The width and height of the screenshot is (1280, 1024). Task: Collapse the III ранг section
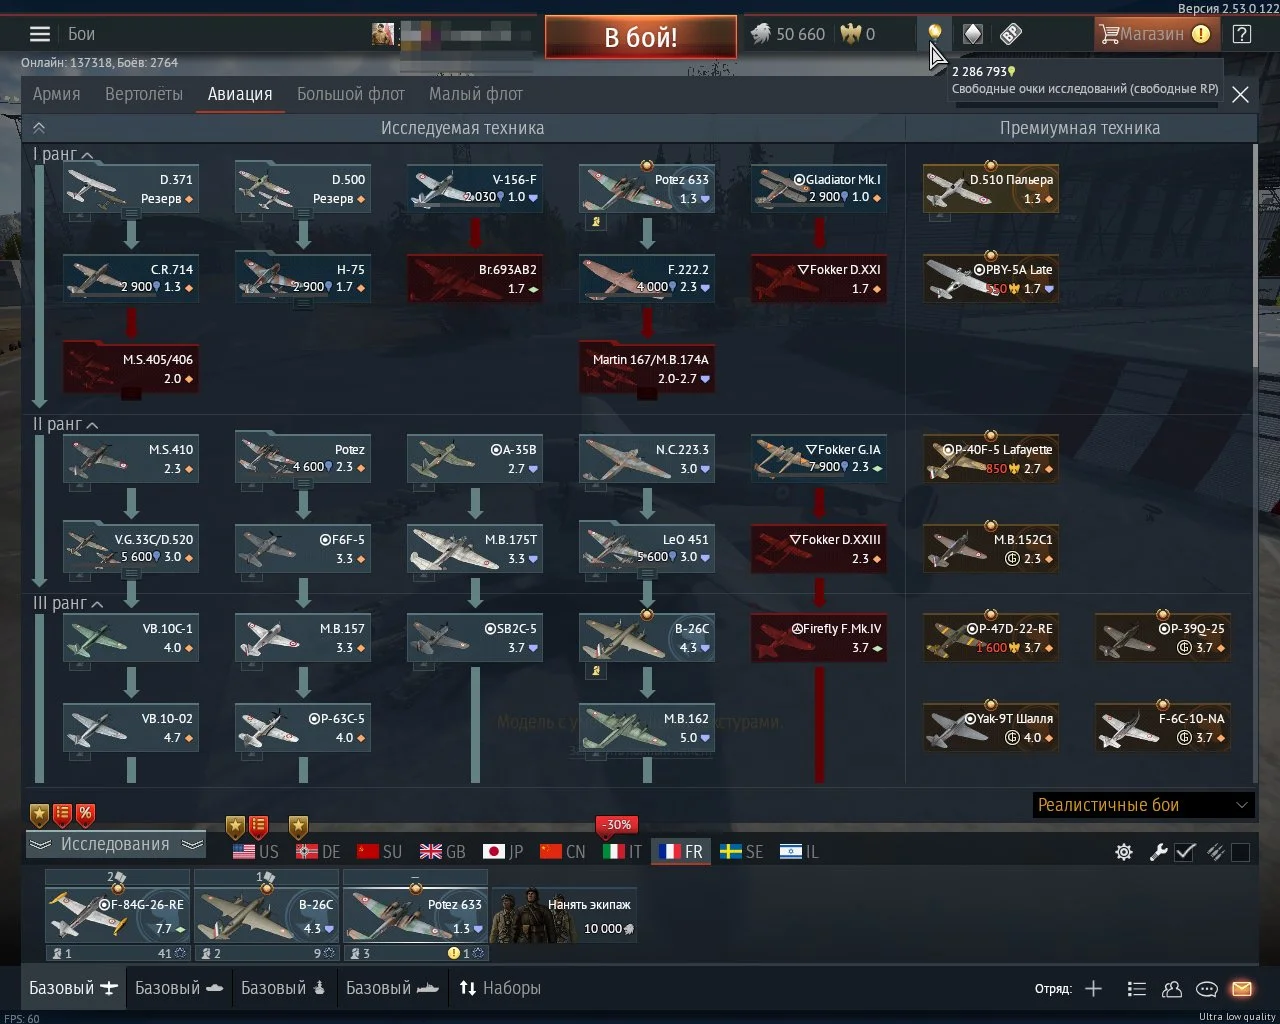[68, 604]
